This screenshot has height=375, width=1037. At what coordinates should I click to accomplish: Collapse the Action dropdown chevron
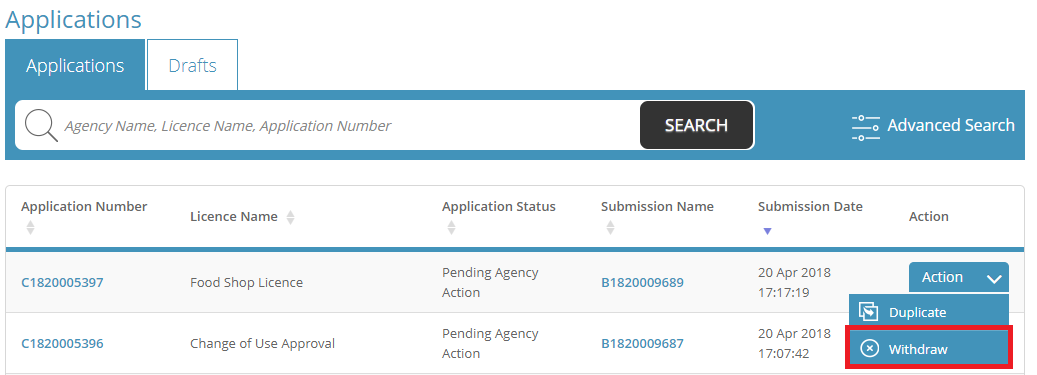point(994,278)
